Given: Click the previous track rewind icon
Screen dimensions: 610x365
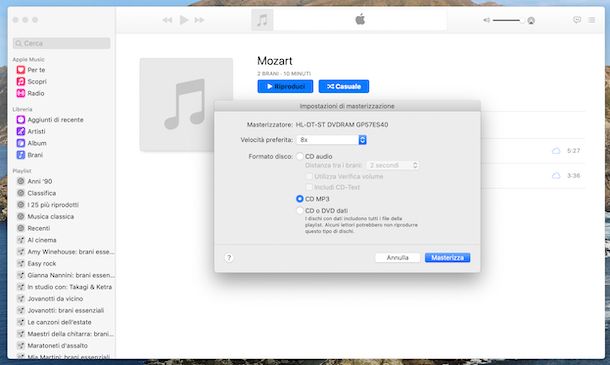Looking at the screenshot, I should coord(167,20).
